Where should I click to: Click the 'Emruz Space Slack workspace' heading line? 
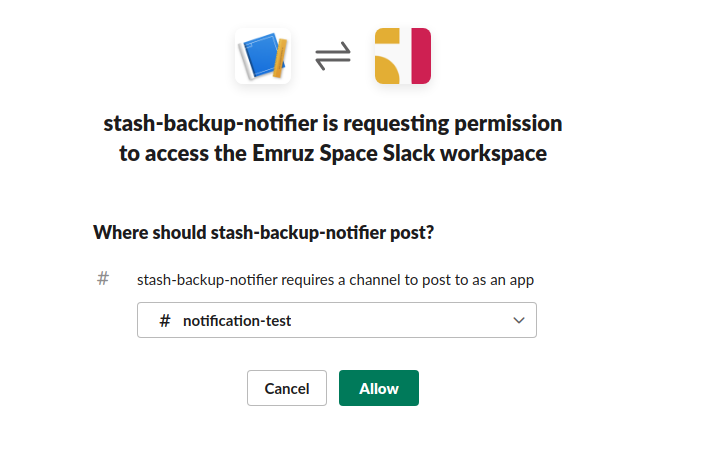click(x=333, y=154)
